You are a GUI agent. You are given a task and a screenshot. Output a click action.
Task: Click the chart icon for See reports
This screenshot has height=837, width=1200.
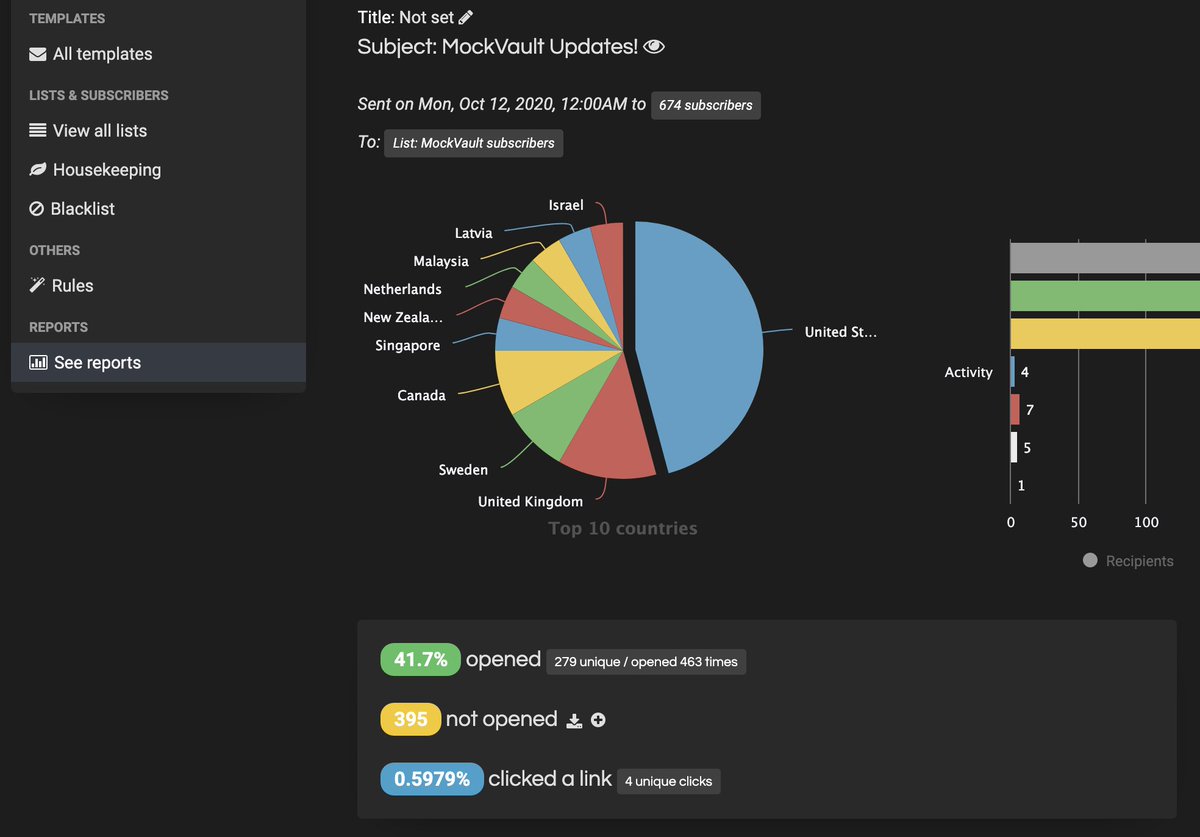coord(39,363)
